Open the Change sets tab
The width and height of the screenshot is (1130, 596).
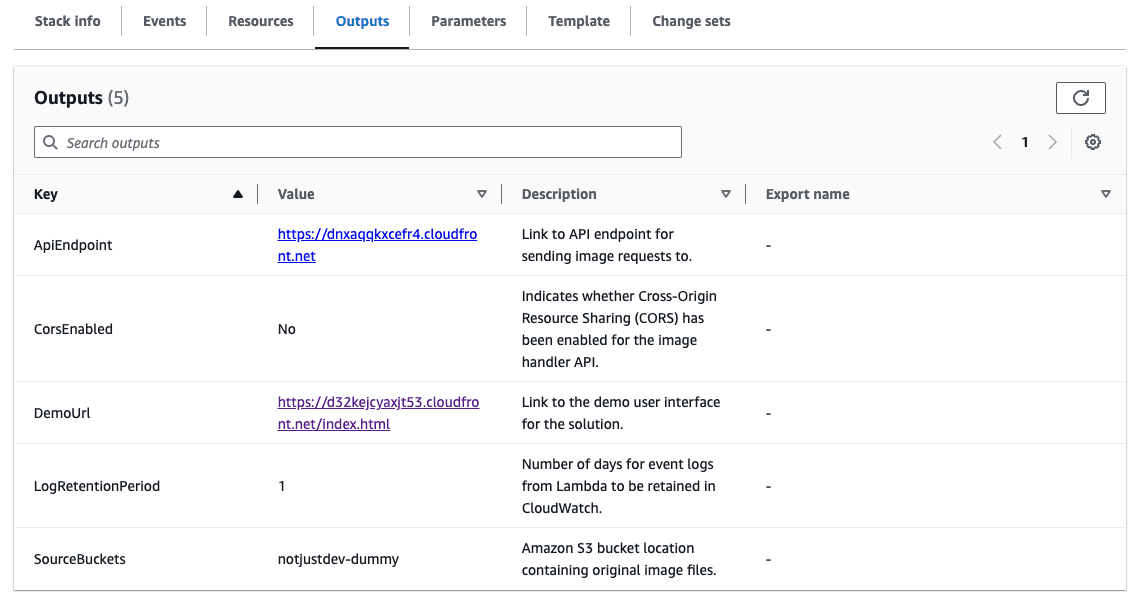pyautogui.click(x=691, y=21)
